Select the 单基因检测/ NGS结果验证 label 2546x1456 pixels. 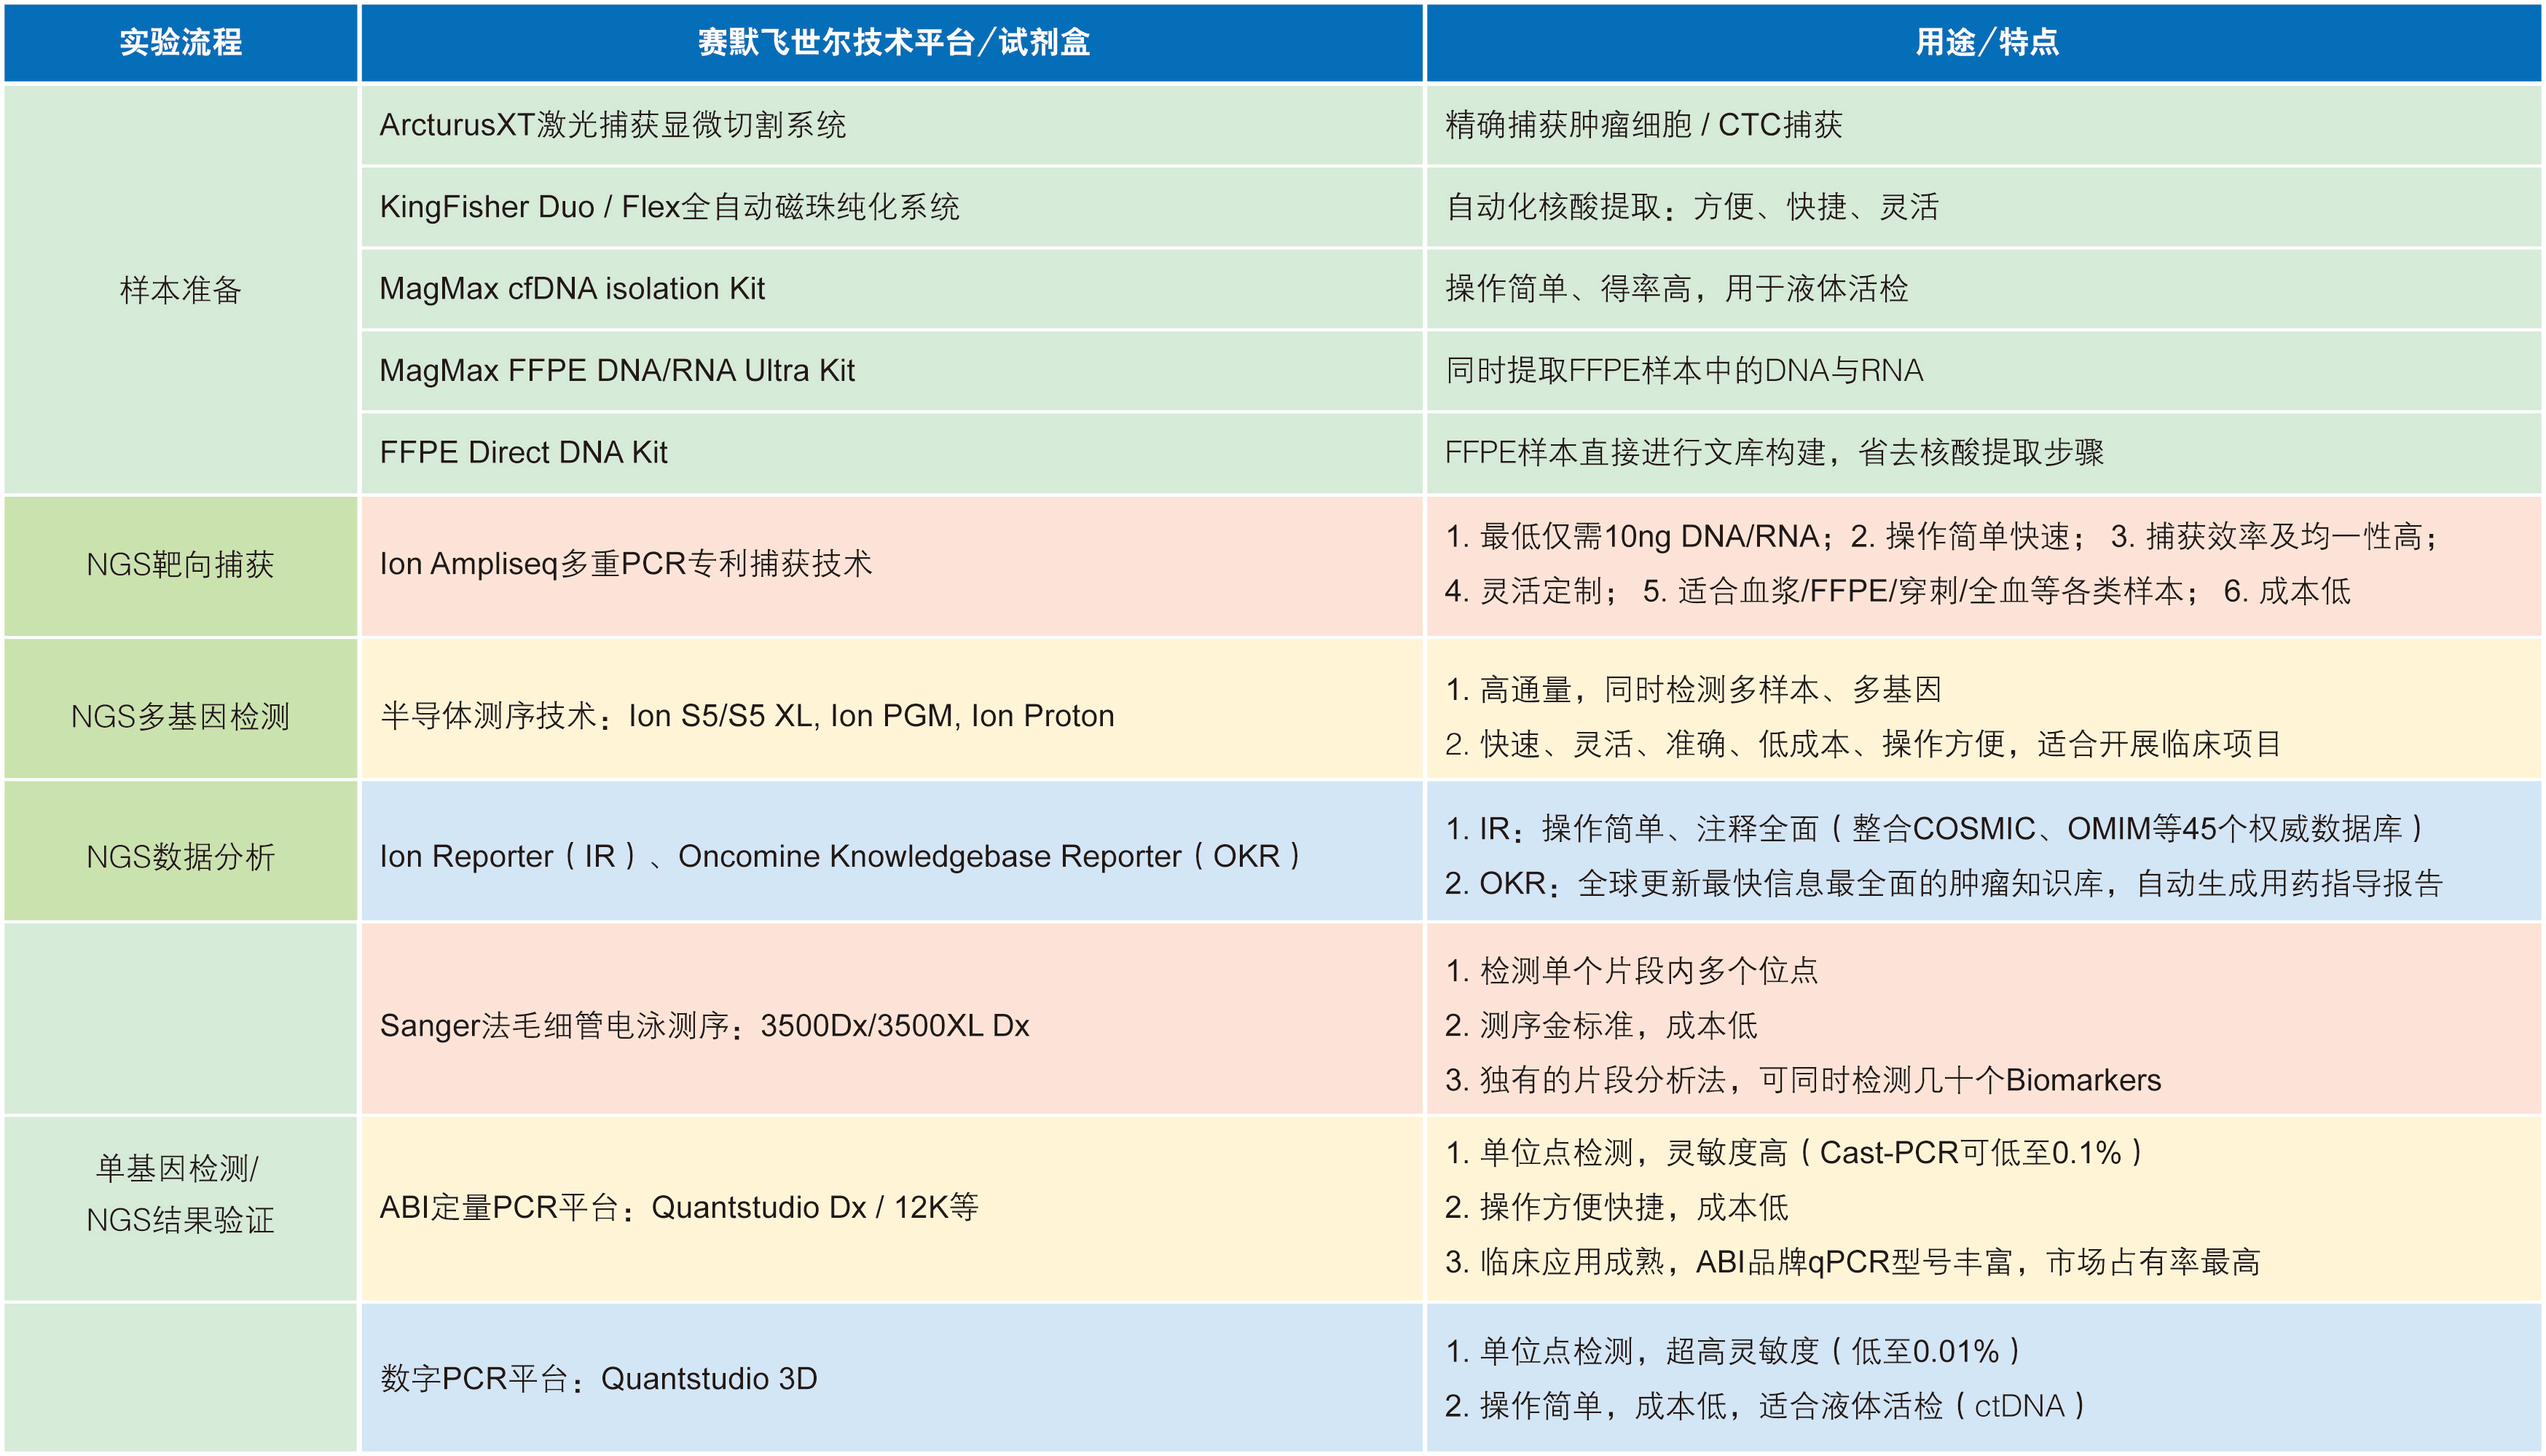click(181, 1194)
